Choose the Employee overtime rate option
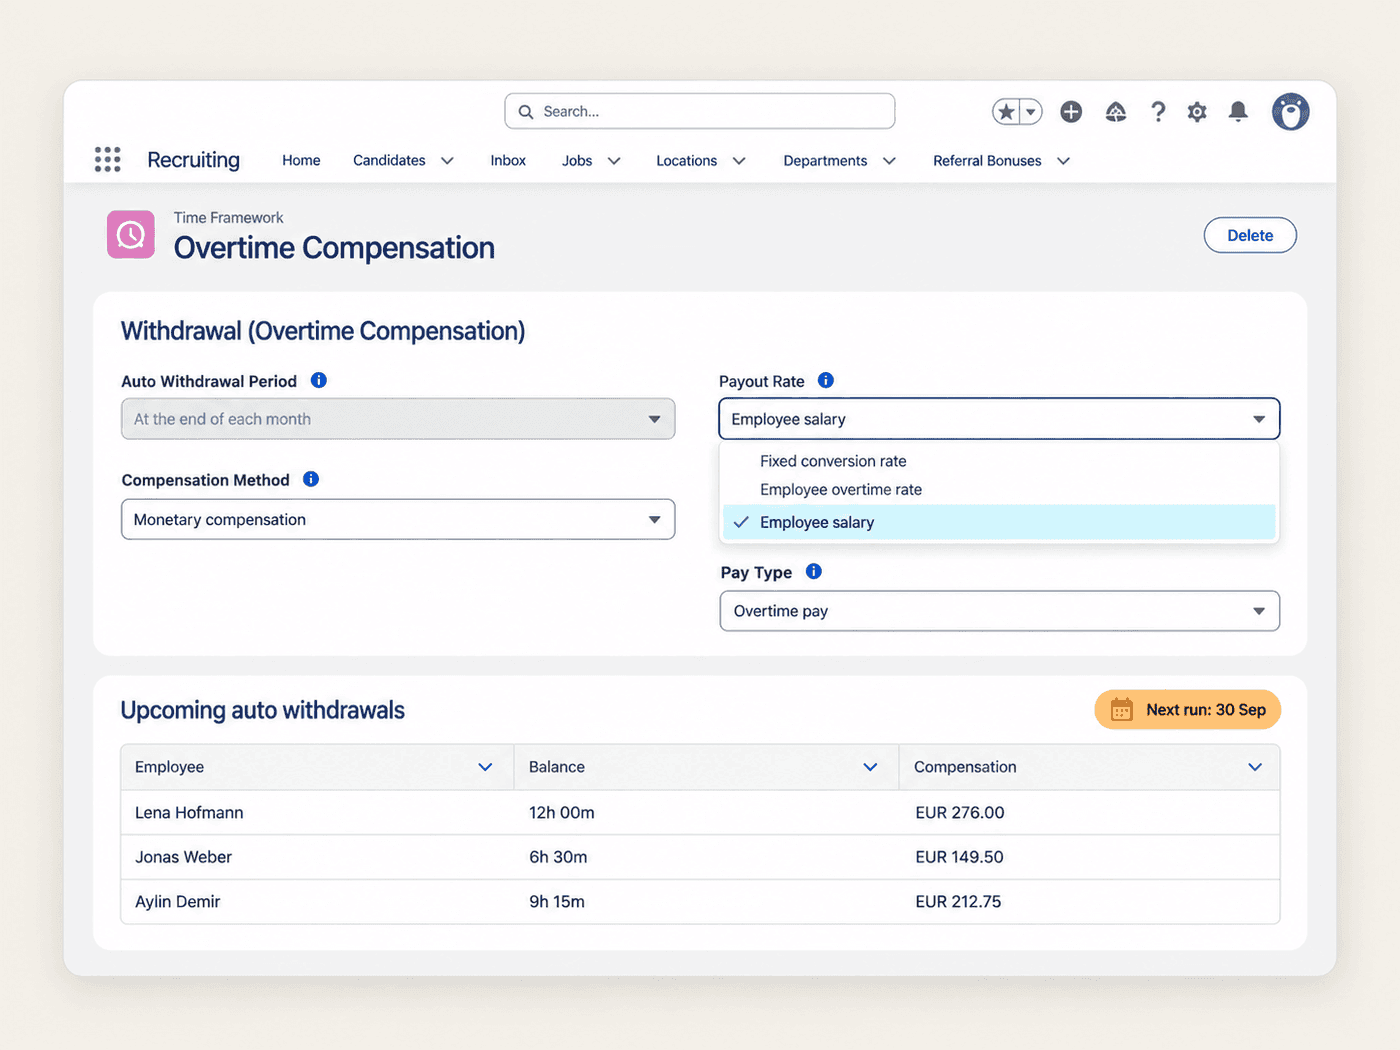 pos(998,489)
